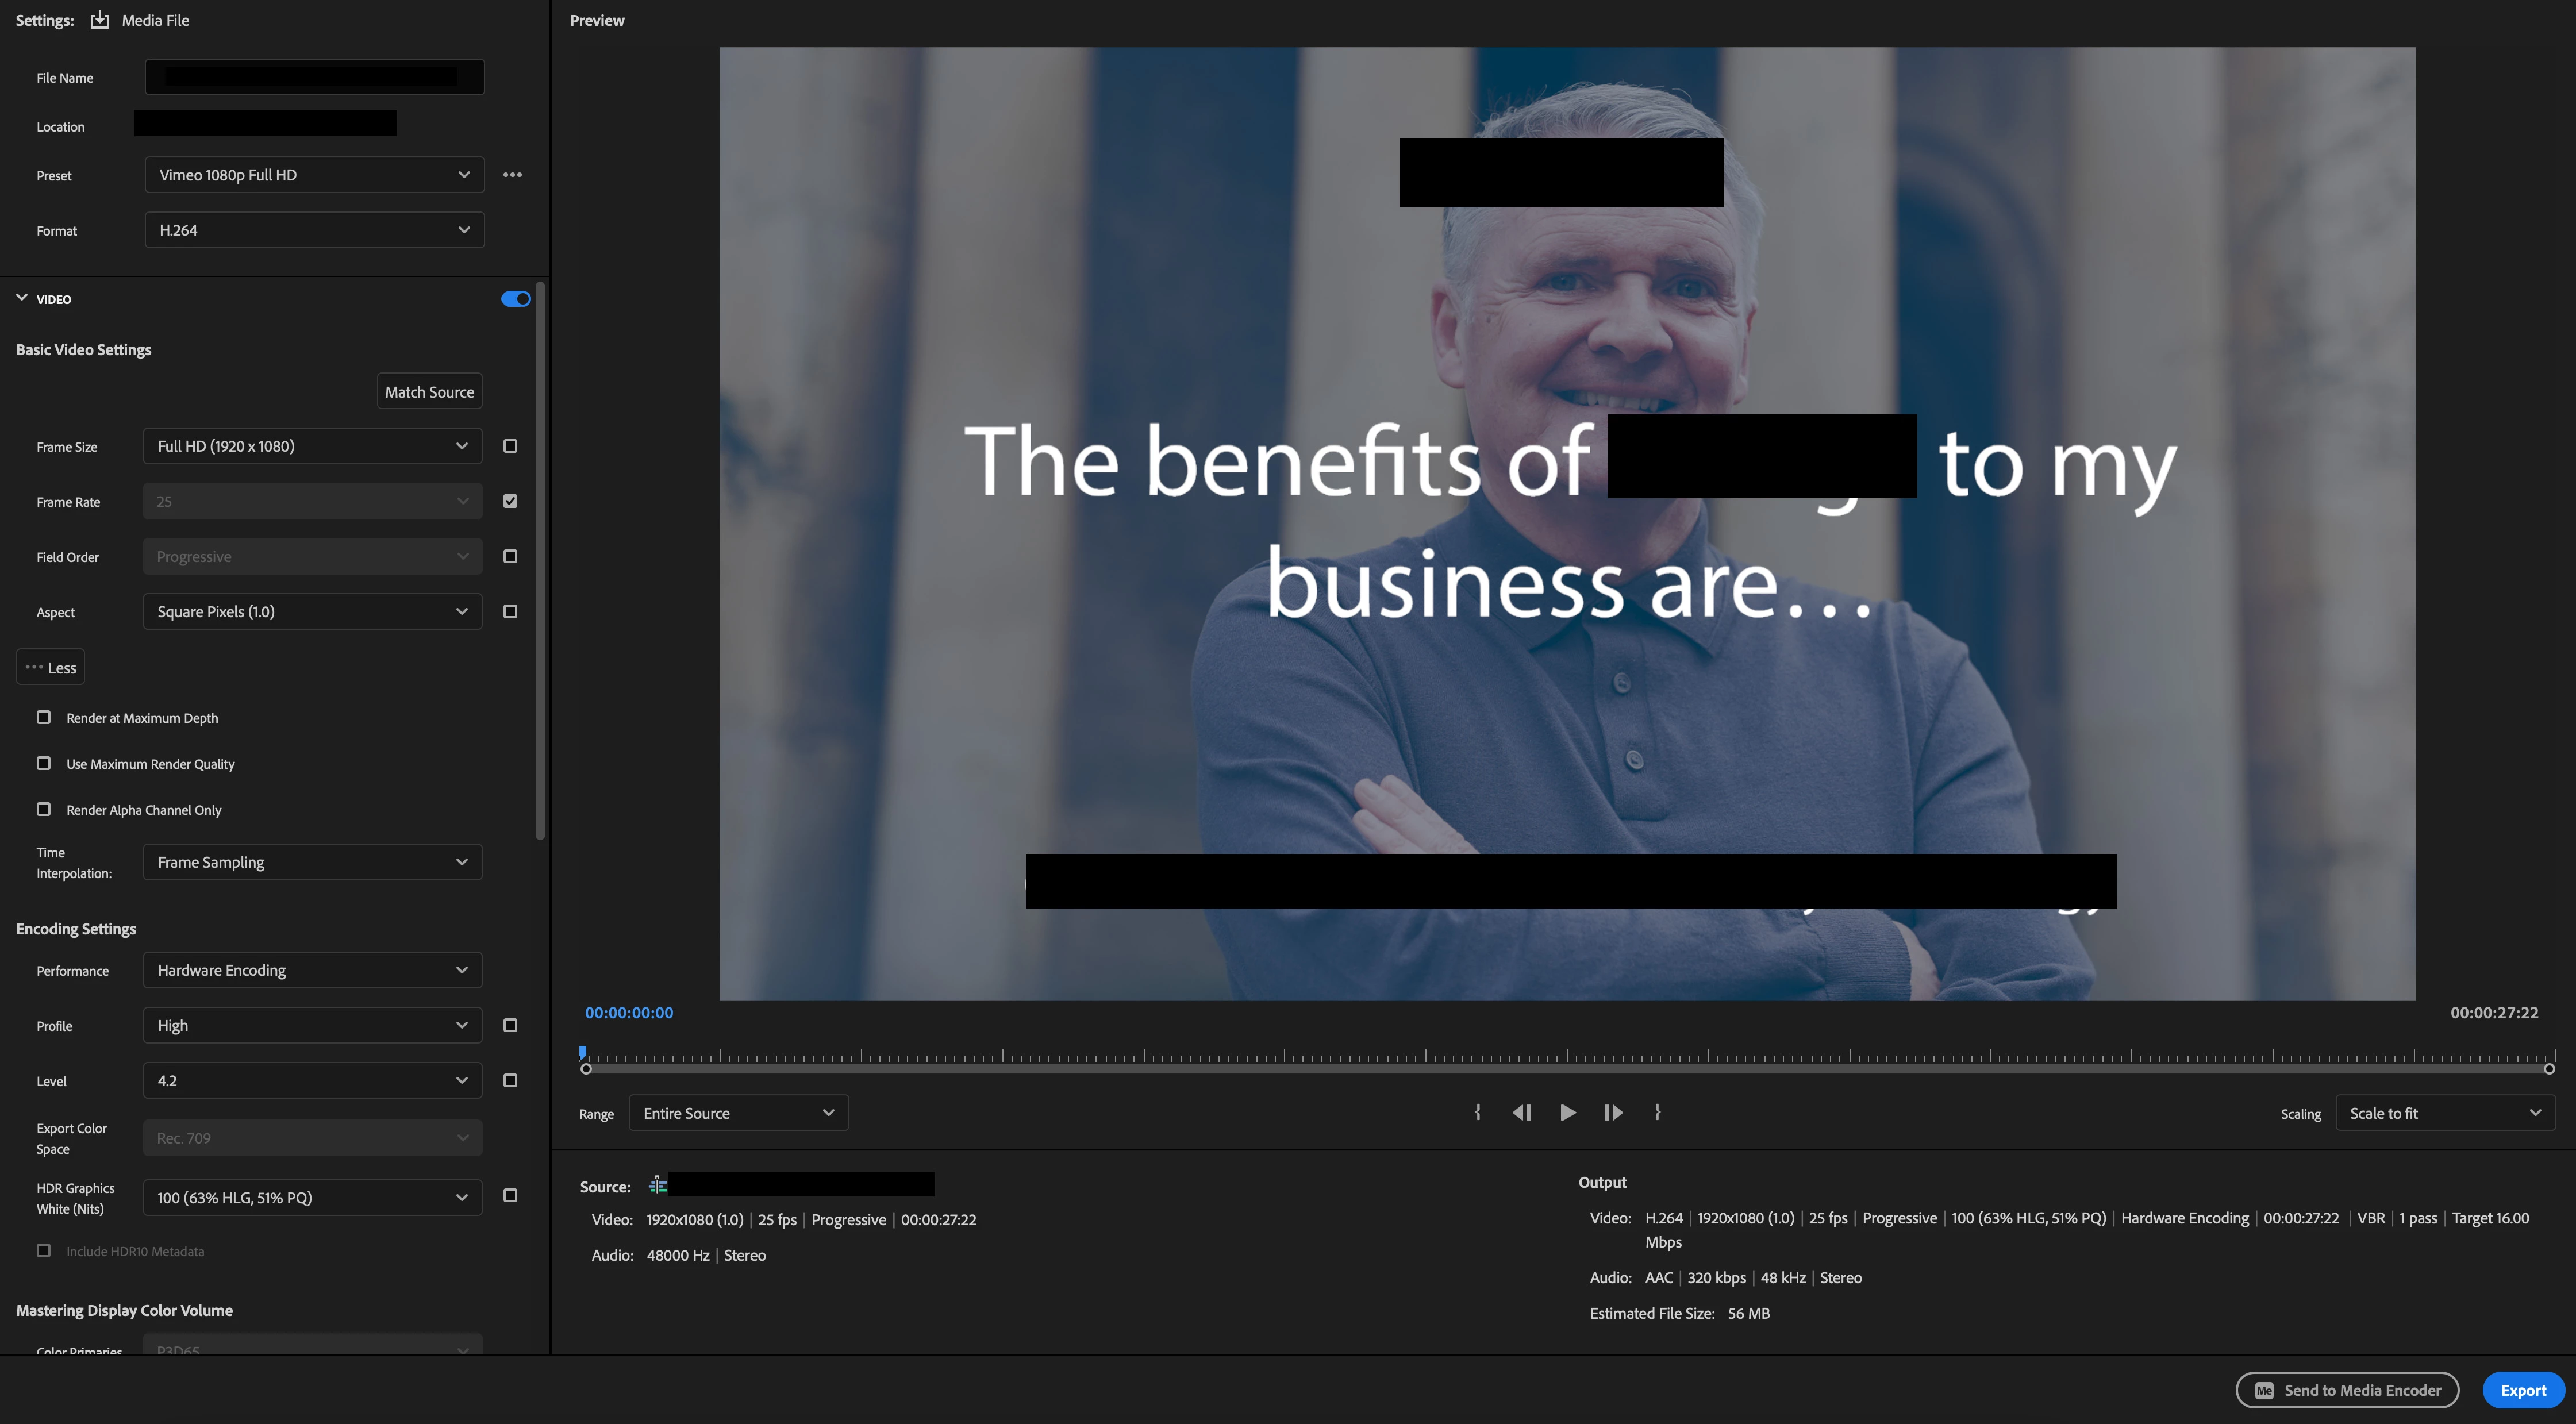Step forward one frame
This screenshot has height=1424, width=2576.
1612,1112
